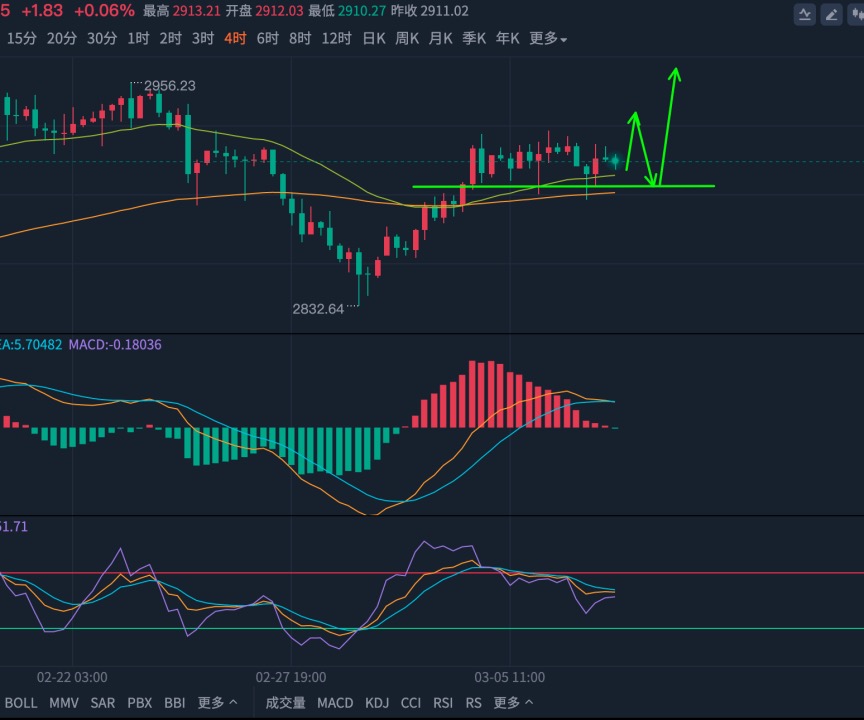Click the 02-22 03:00 time axis label

[x=72, y=677]
